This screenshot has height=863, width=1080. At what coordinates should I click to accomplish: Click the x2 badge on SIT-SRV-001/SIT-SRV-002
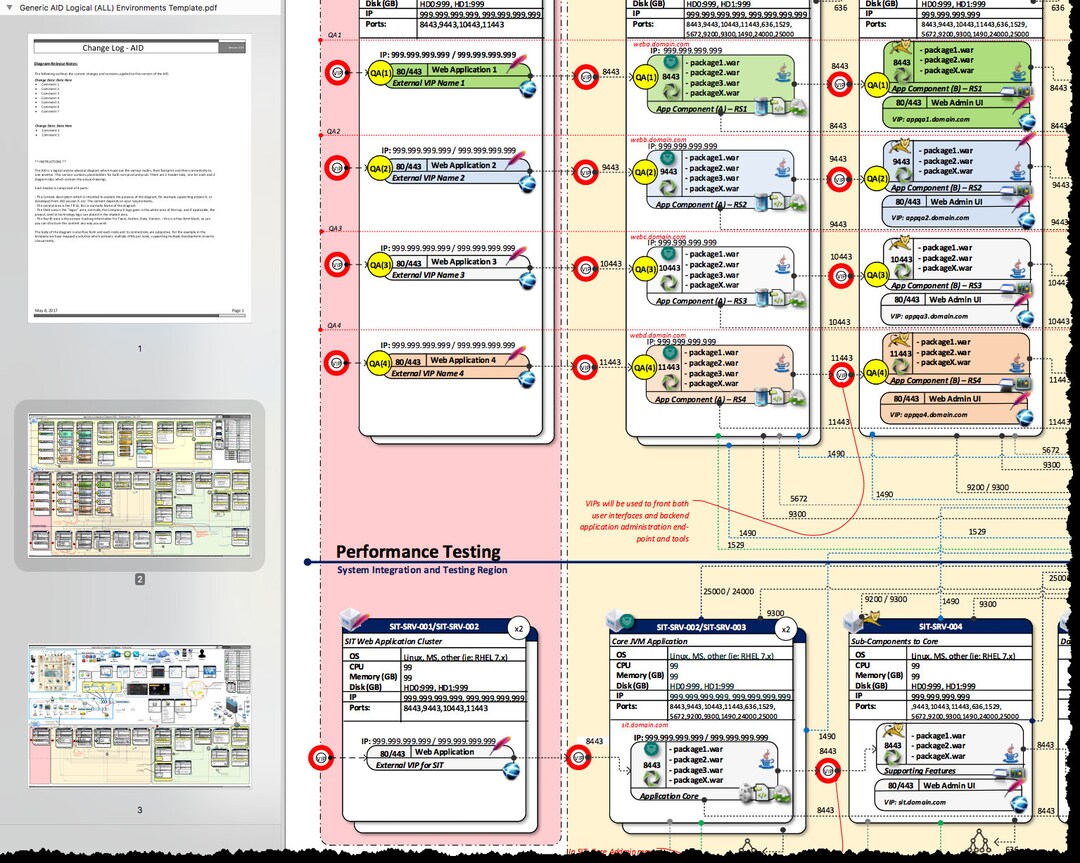[x=519, y=629]
